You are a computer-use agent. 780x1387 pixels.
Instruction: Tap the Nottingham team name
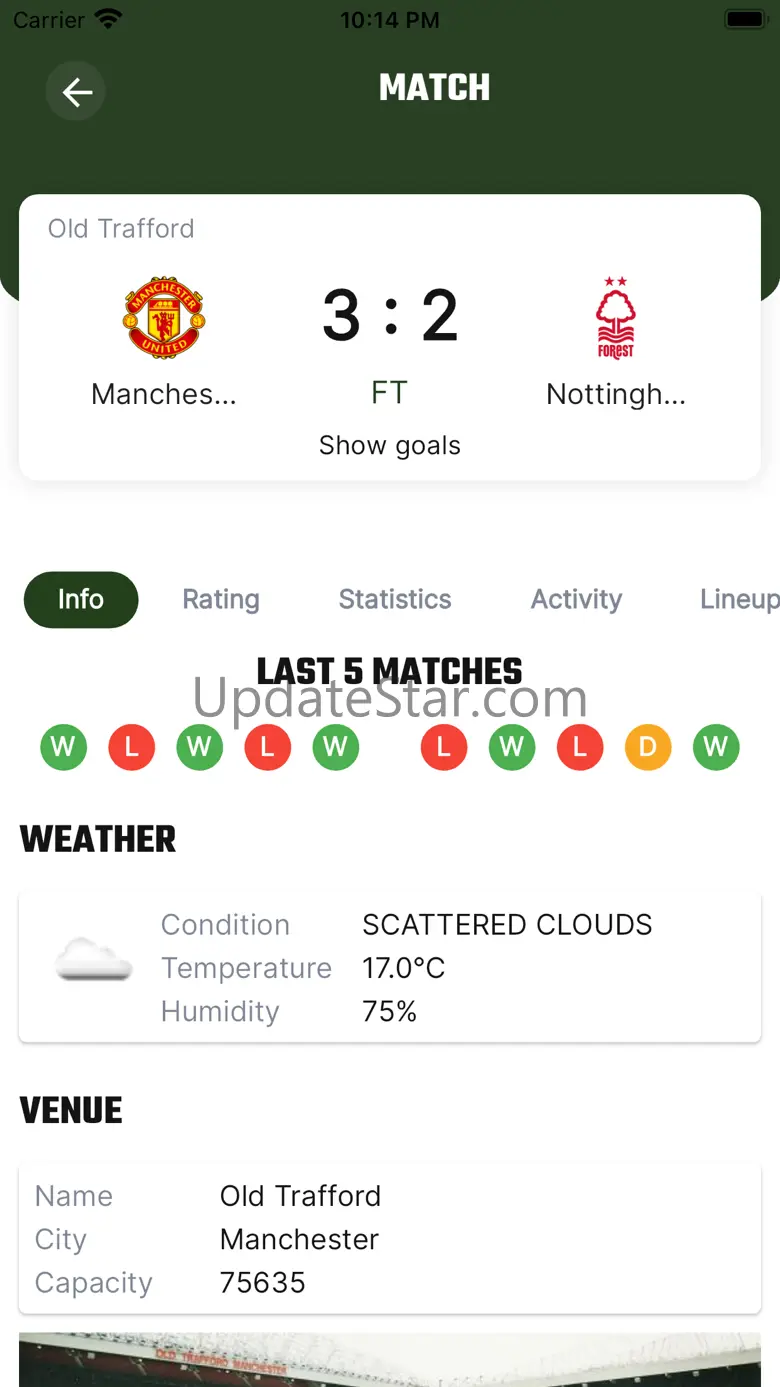(x=616, y=394)
